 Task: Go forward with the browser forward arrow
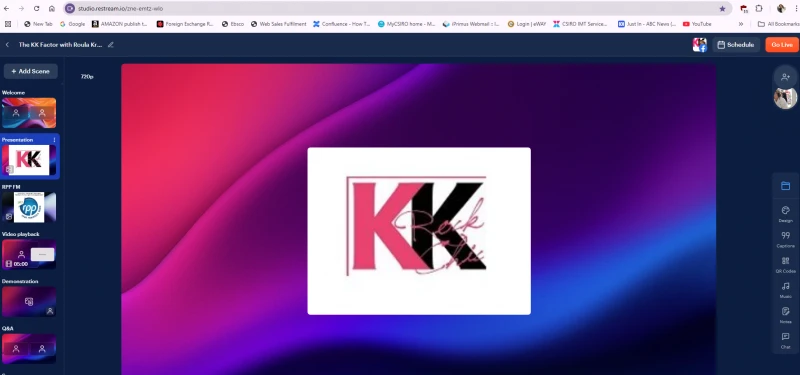(x=21, y=9)
